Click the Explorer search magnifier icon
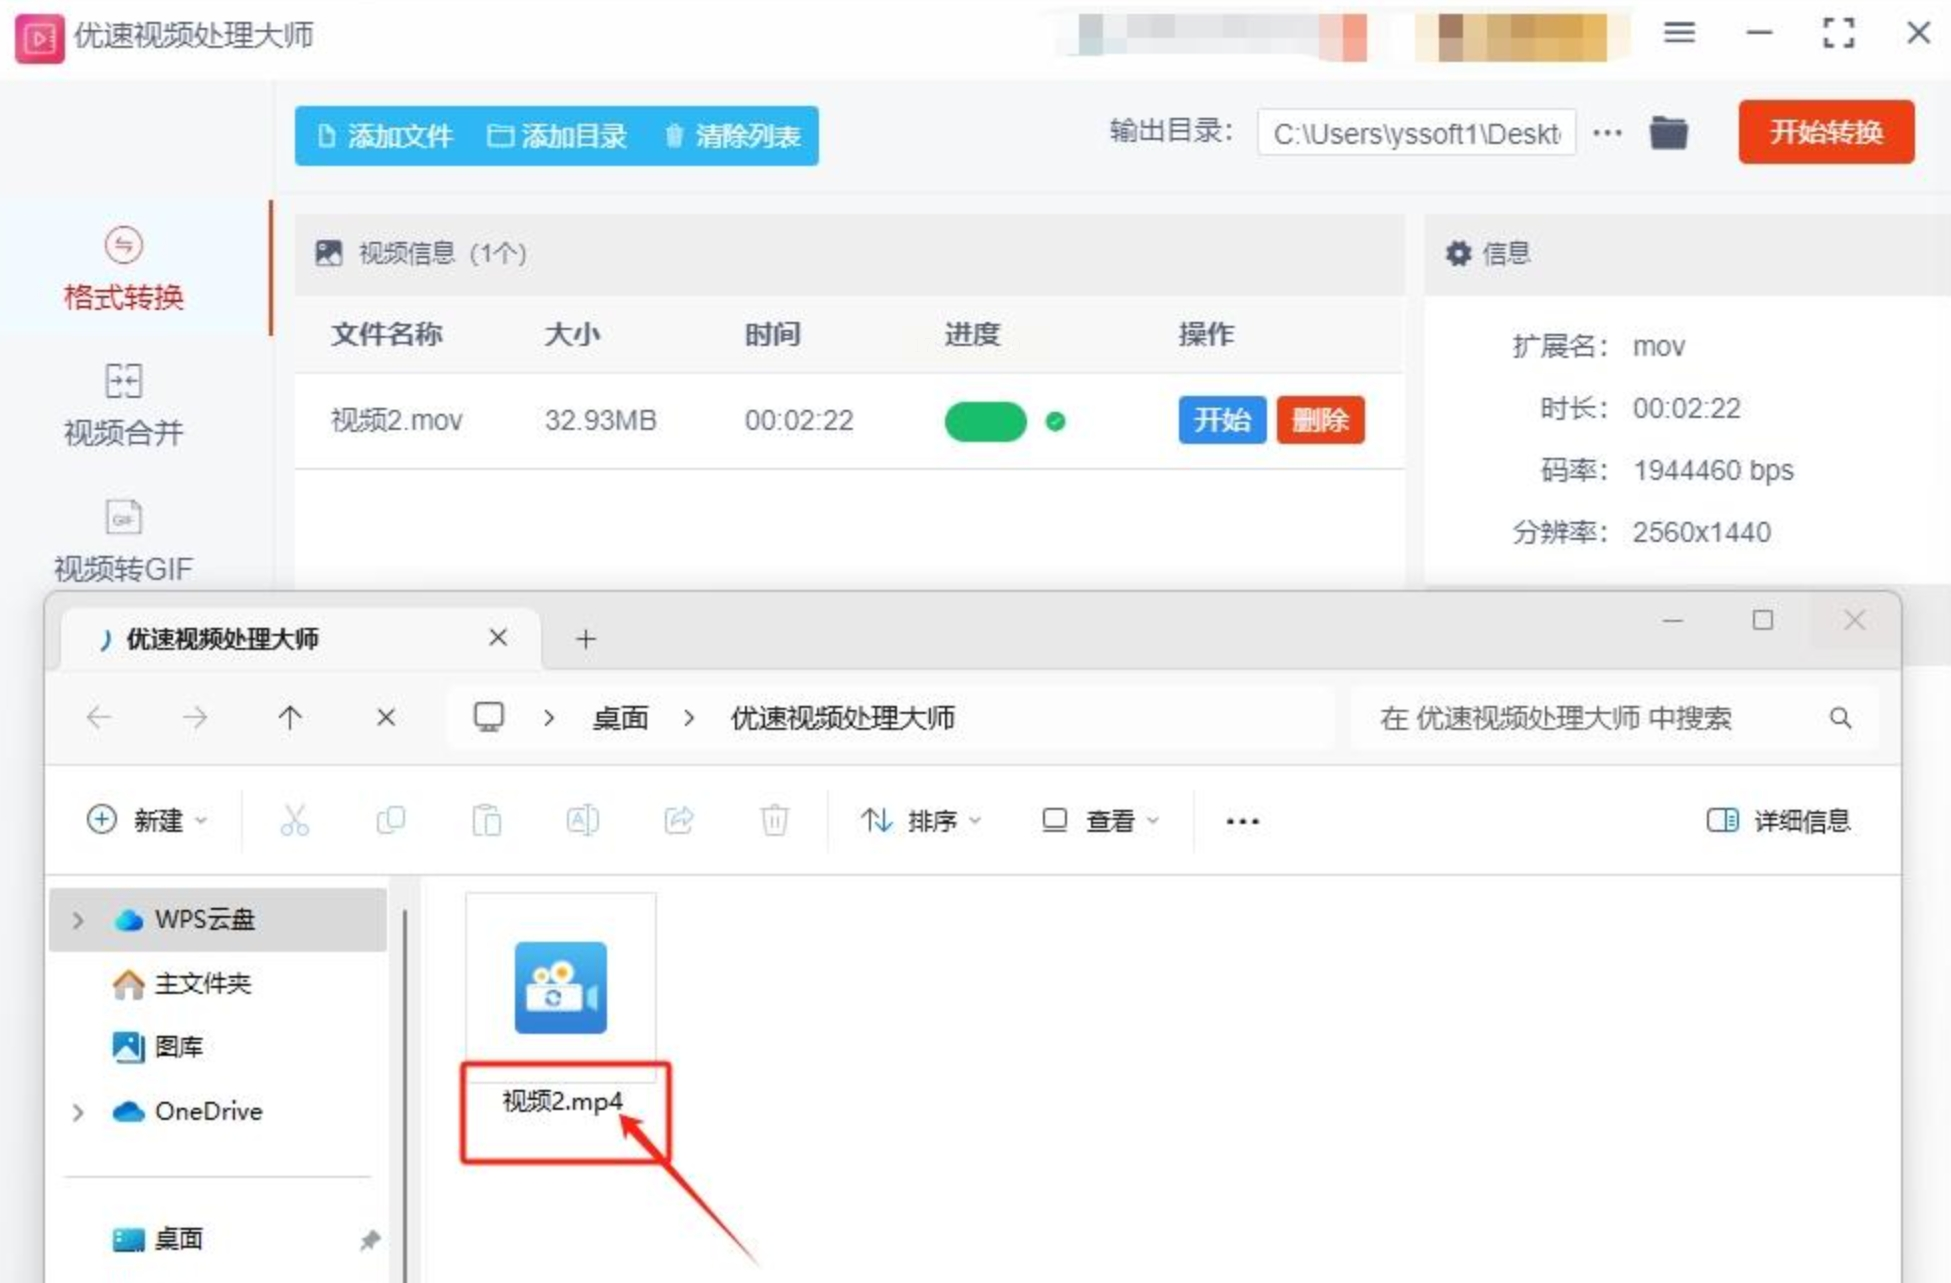1951x1283 pixels. (1840, 718)
